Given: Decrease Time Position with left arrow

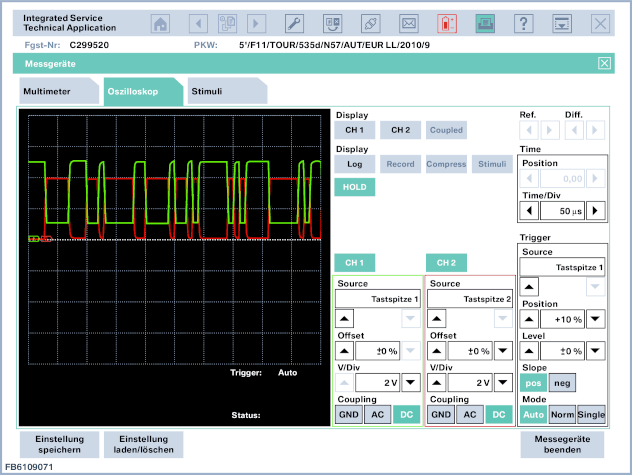Looking at the screenshot, I should (x=529, y=178).
